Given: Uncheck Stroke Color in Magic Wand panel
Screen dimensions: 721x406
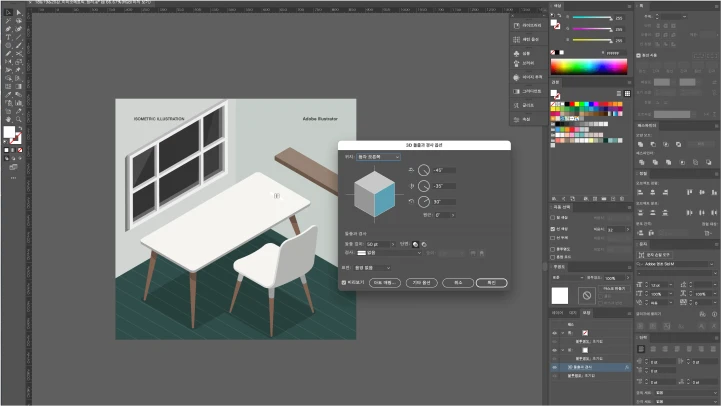Looking at the screenshot, I should coord(553,229).
